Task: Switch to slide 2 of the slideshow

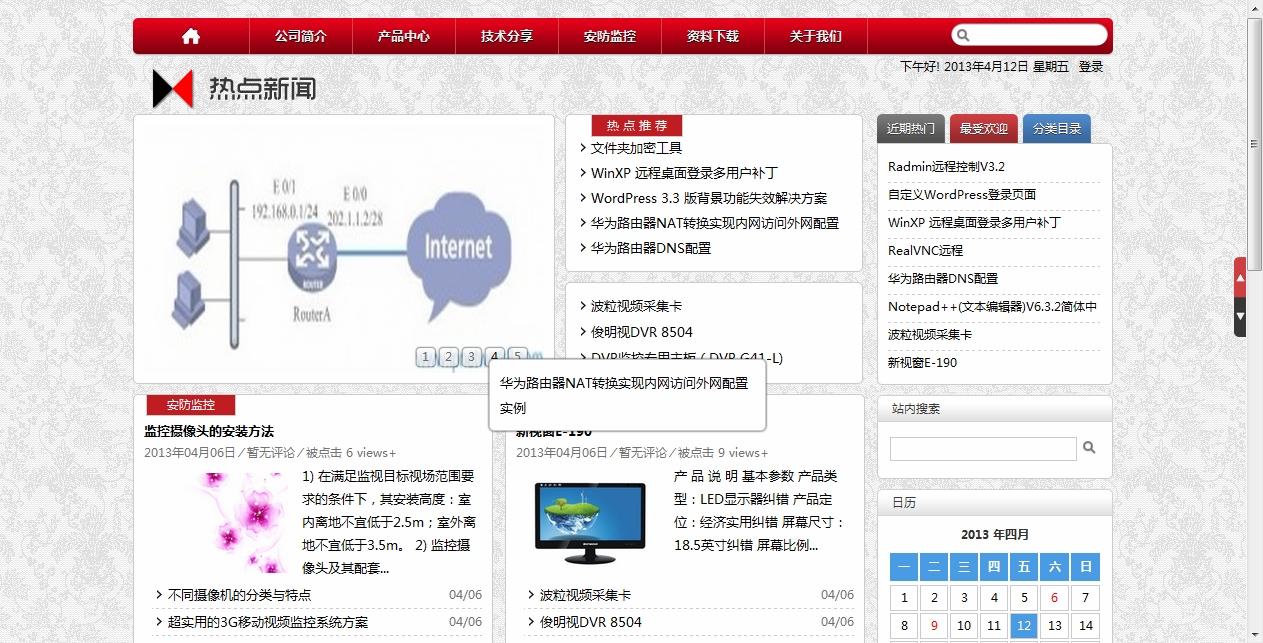Action: coord(449,357)
